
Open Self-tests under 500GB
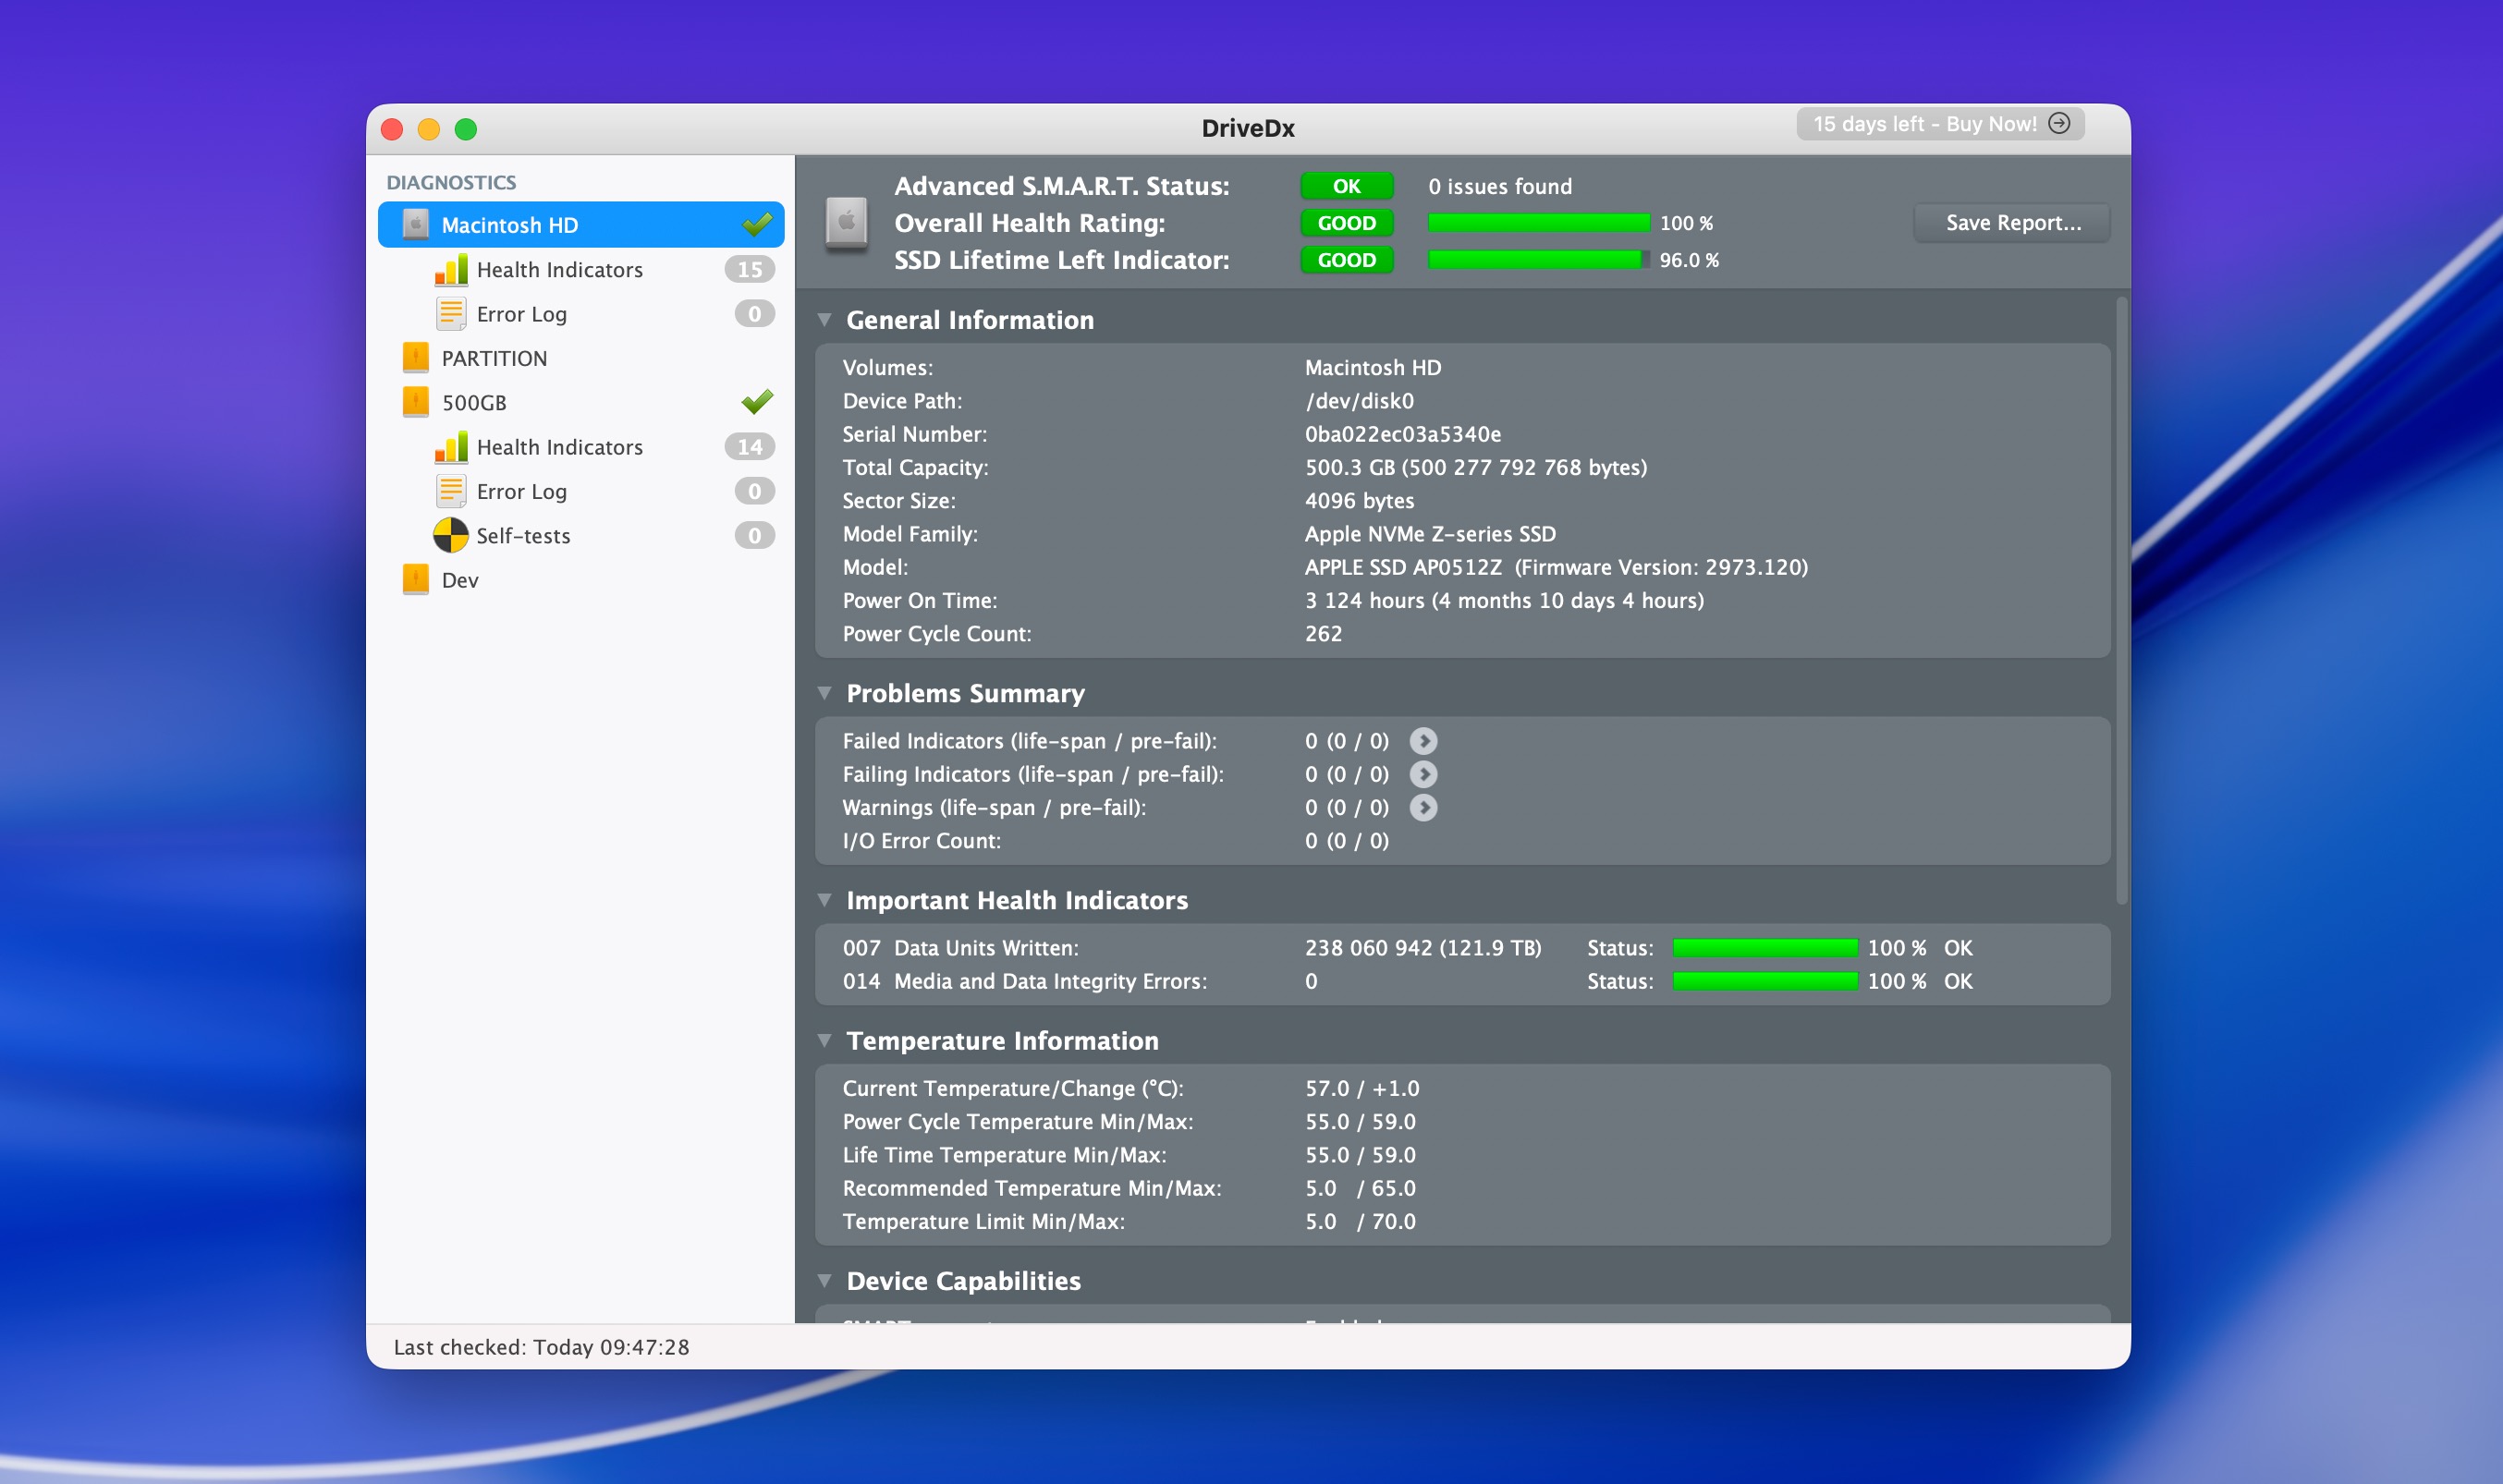[x=581, y=535]
